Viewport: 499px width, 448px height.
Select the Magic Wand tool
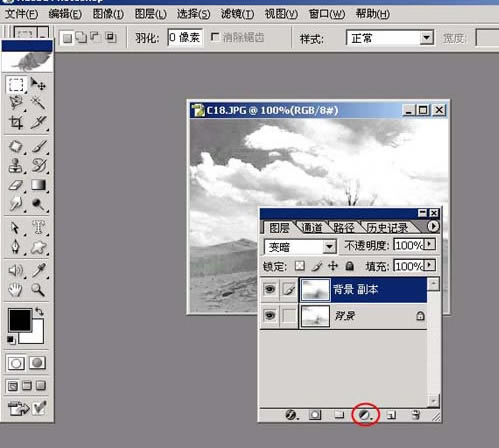coord(38,103)
